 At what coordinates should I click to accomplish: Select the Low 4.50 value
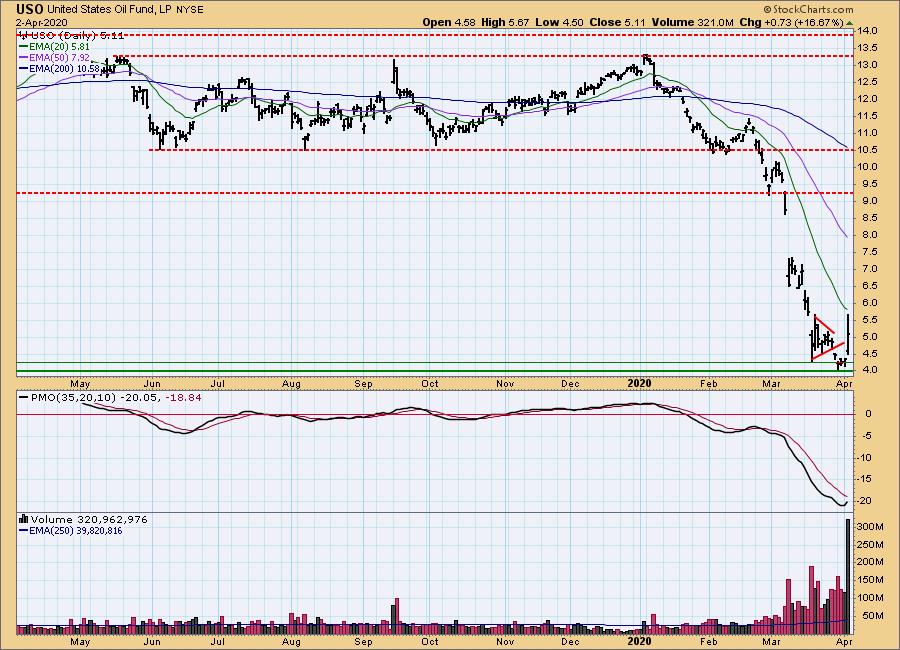pos(559,22)
